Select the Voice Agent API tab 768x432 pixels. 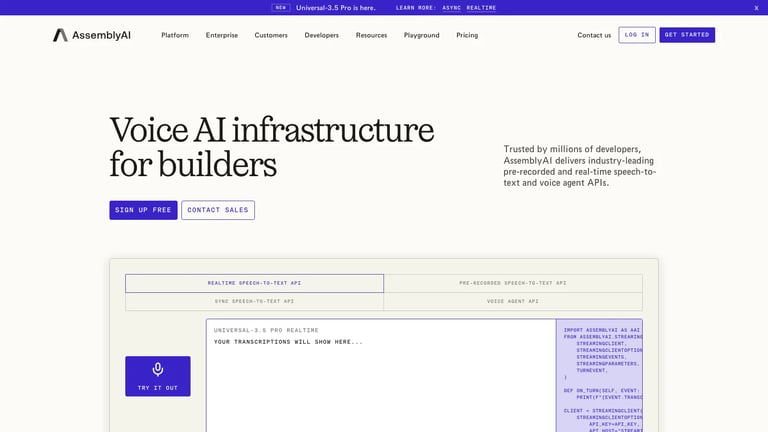tap(513, 301)
